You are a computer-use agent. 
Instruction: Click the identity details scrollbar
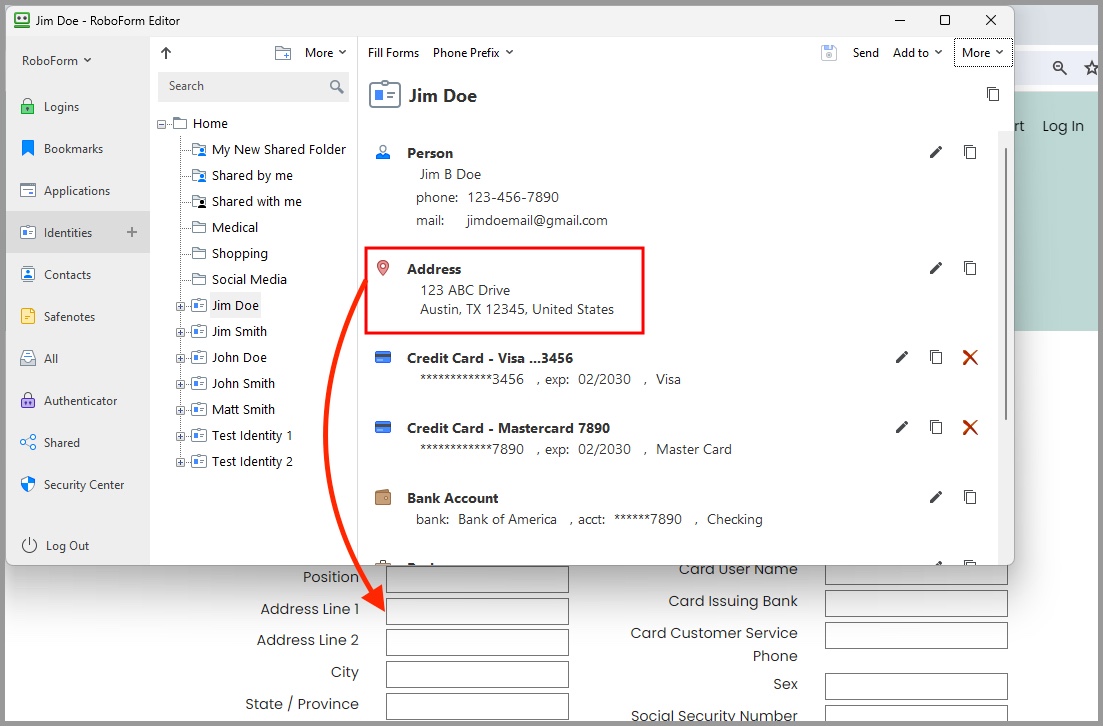tap(1006, 284)
